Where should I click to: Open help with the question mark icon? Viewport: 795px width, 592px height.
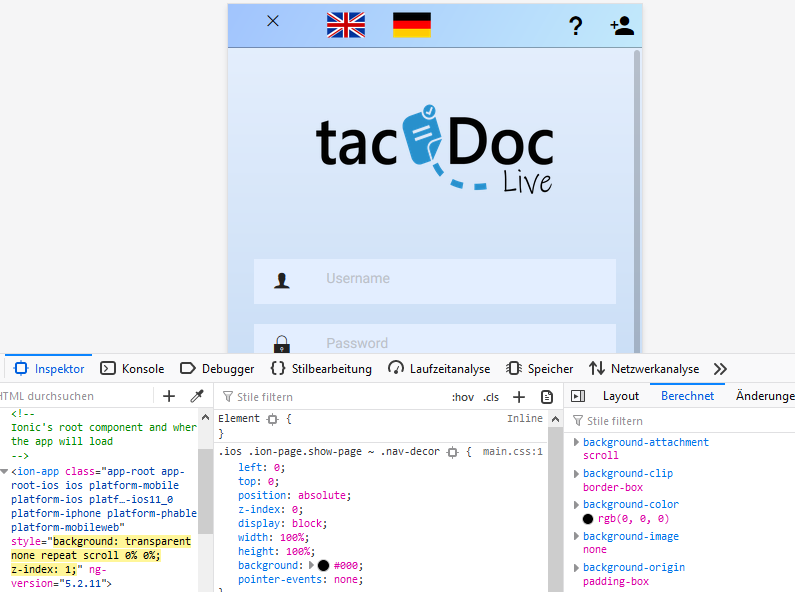point(575,25)
